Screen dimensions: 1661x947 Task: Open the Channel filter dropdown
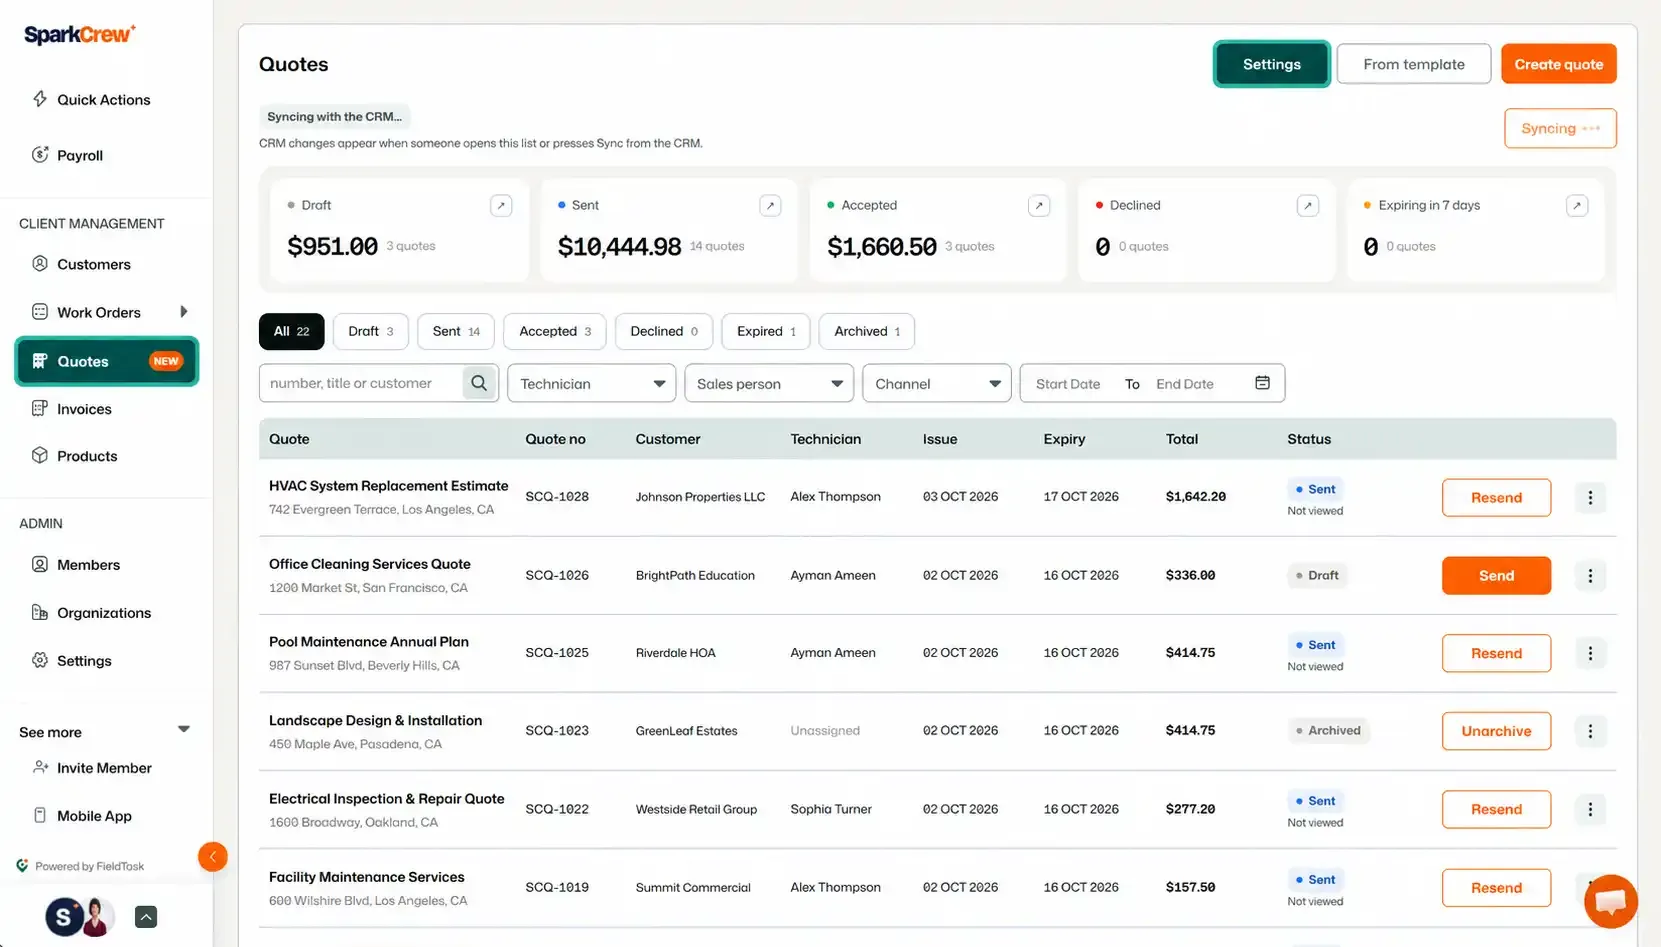point(937,383)
